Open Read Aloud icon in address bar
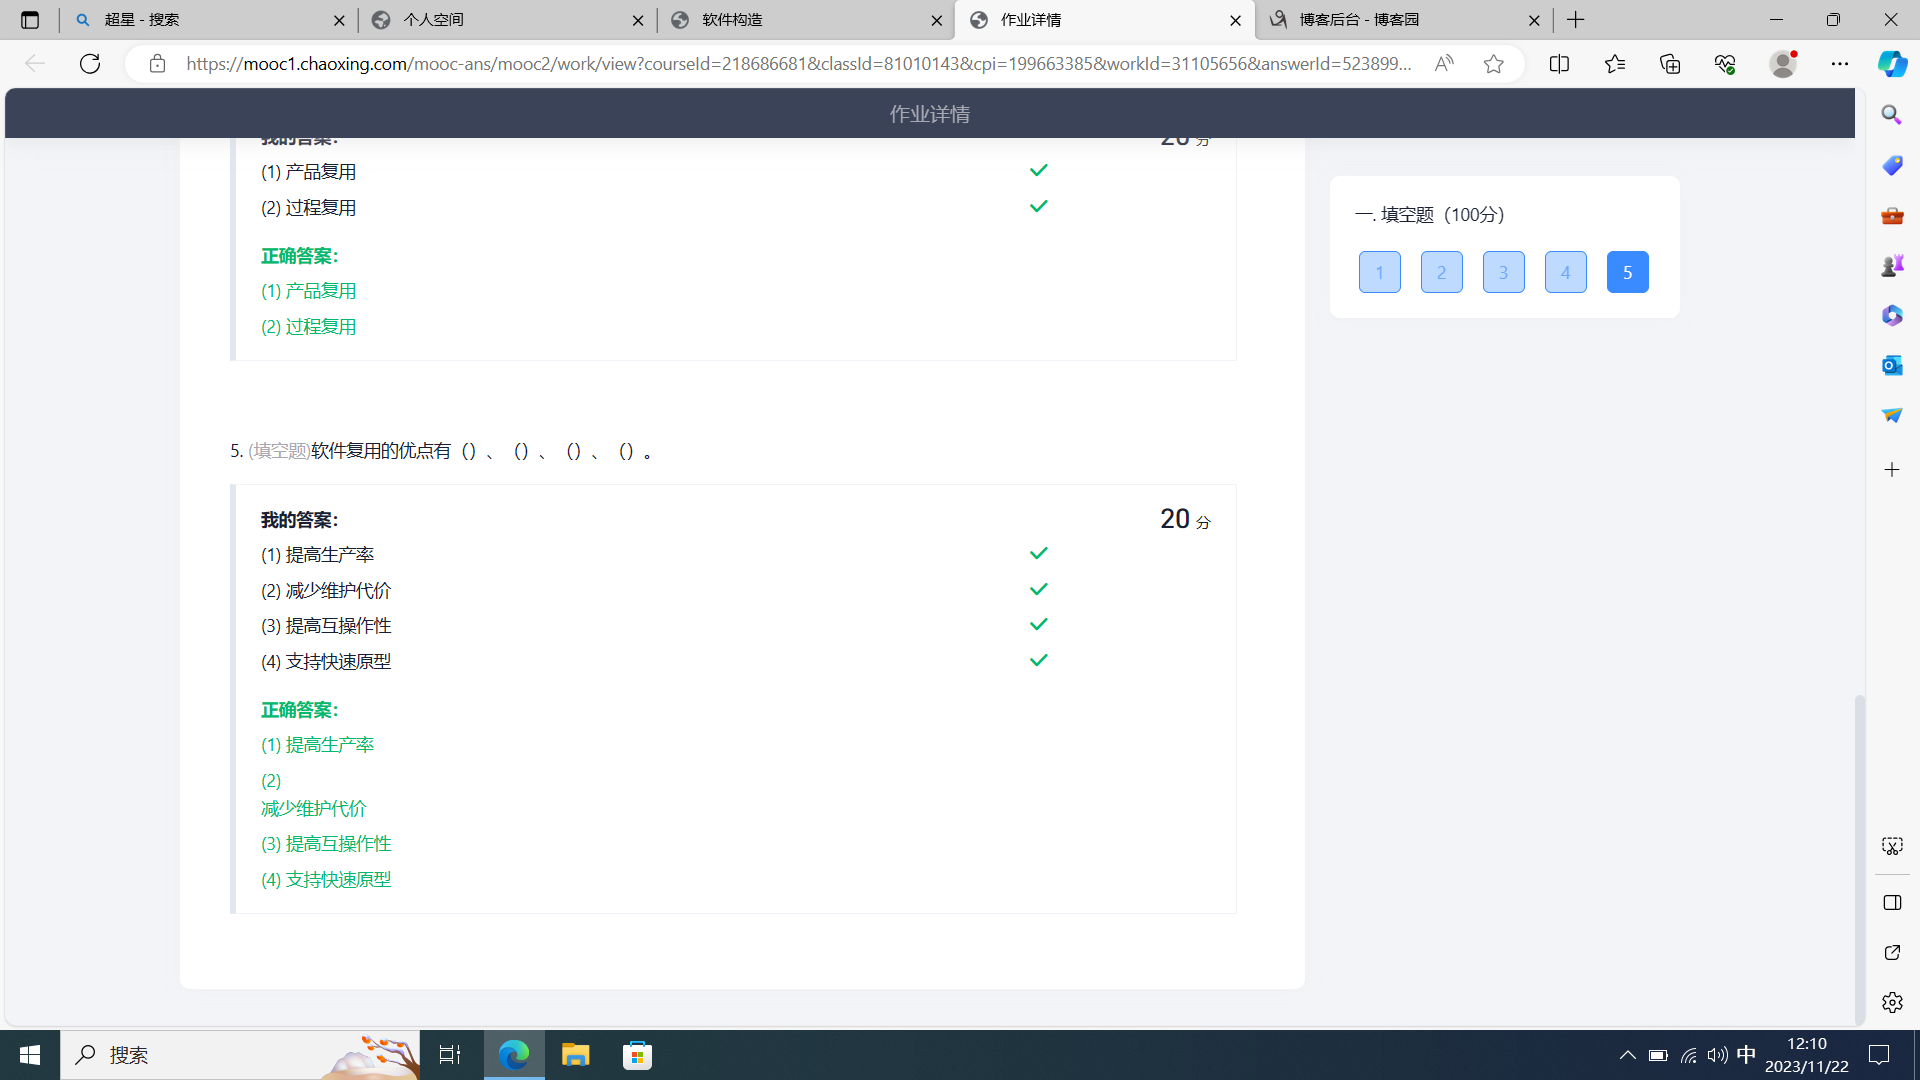The height and width of the screenshot is (1080, 1920). click(x=1444, y=64)
